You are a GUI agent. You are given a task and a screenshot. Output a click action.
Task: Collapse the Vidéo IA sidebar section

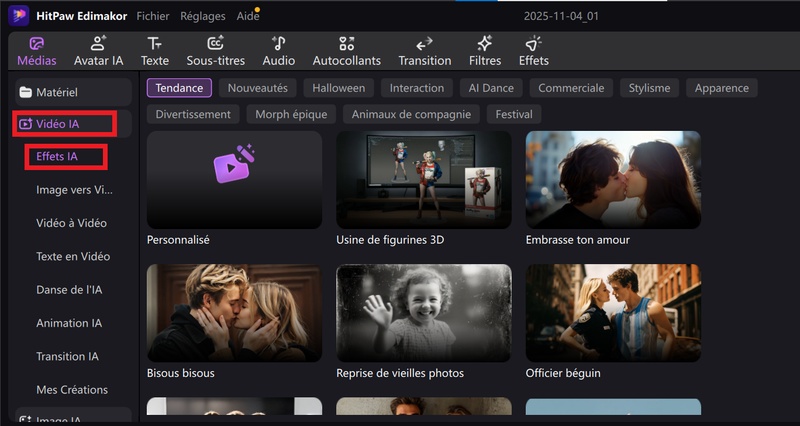pyautogui.click(x=70, y=124)
